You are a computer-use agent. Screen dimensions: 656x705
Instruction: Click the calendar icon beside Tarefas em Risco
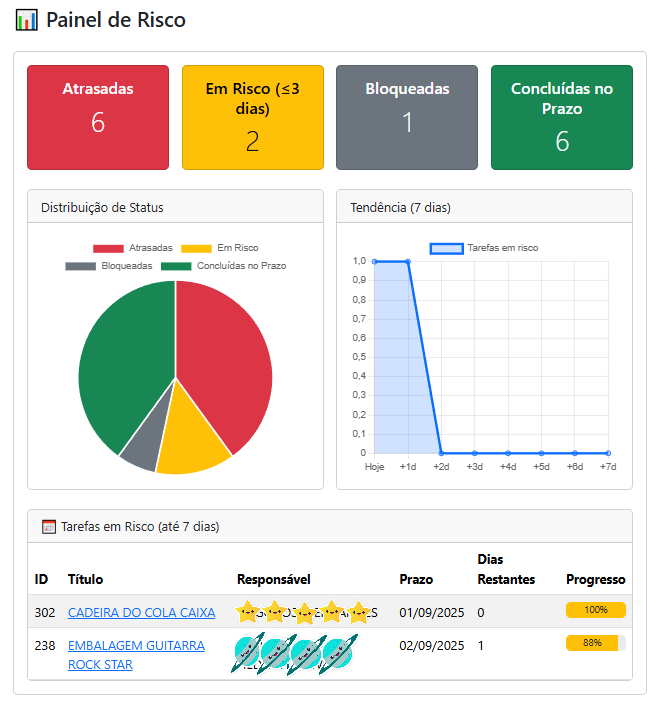48,526
